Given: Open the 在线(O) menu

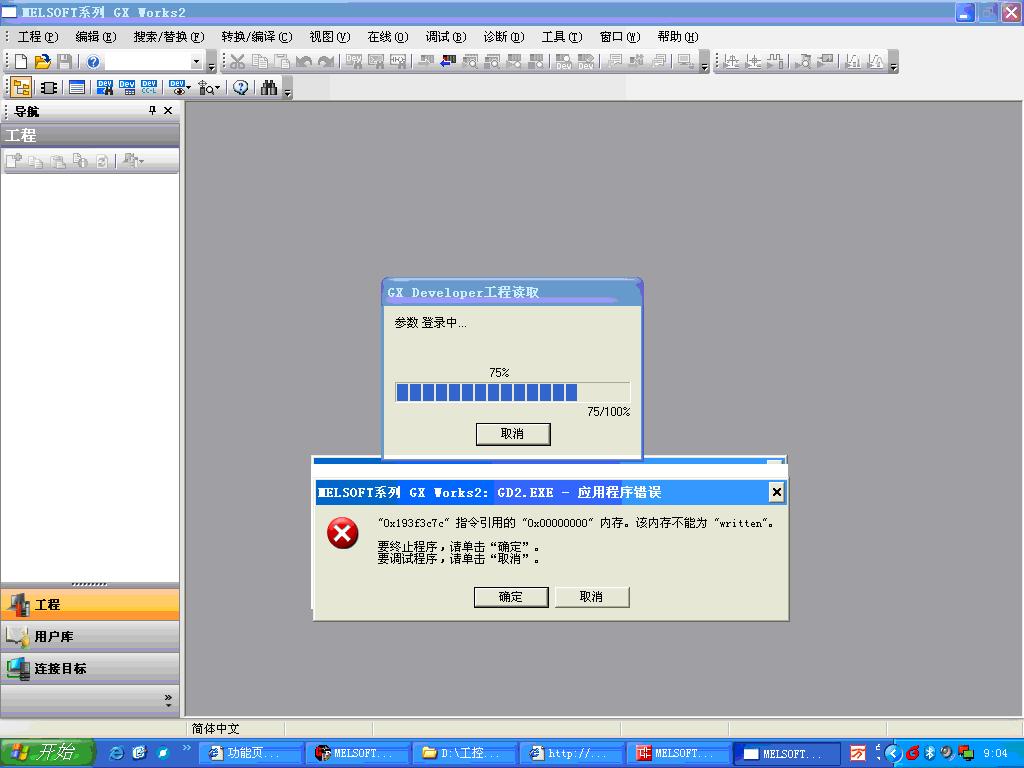Looking at the screenshot, I should click(x=387, y=37).
